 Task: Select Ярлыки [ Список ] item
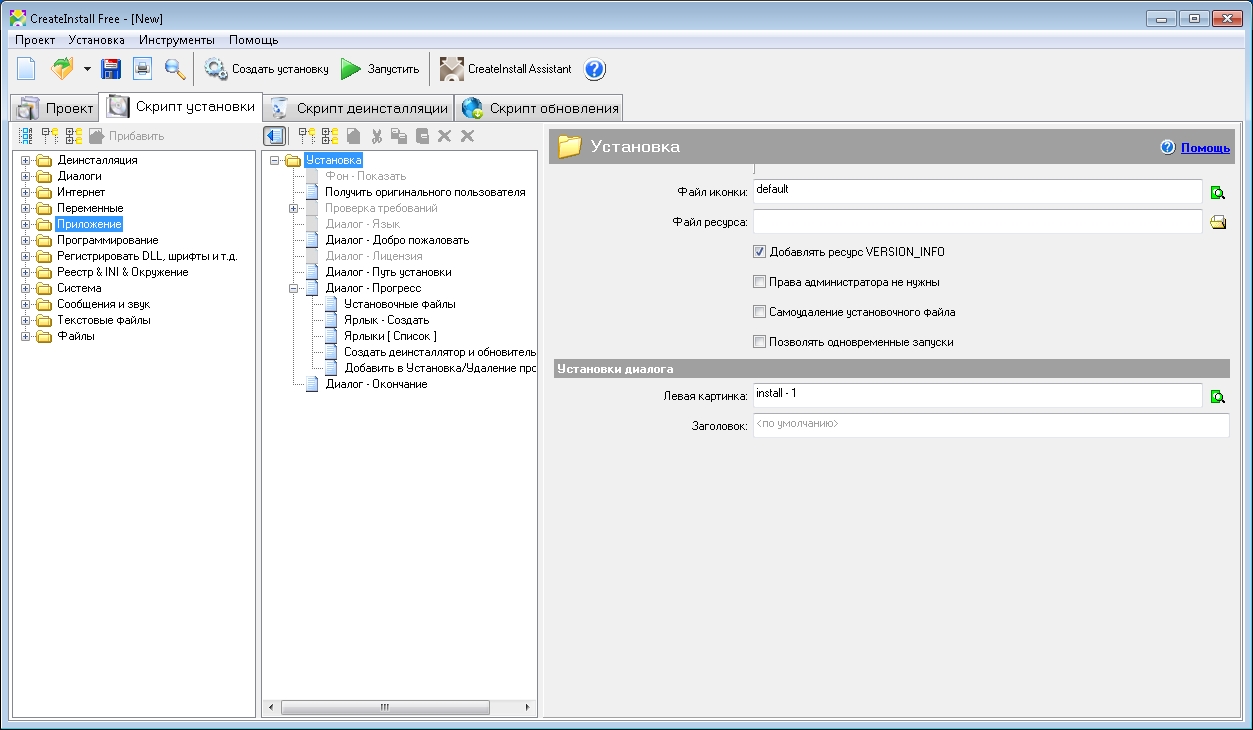click(x=390, y=336)
